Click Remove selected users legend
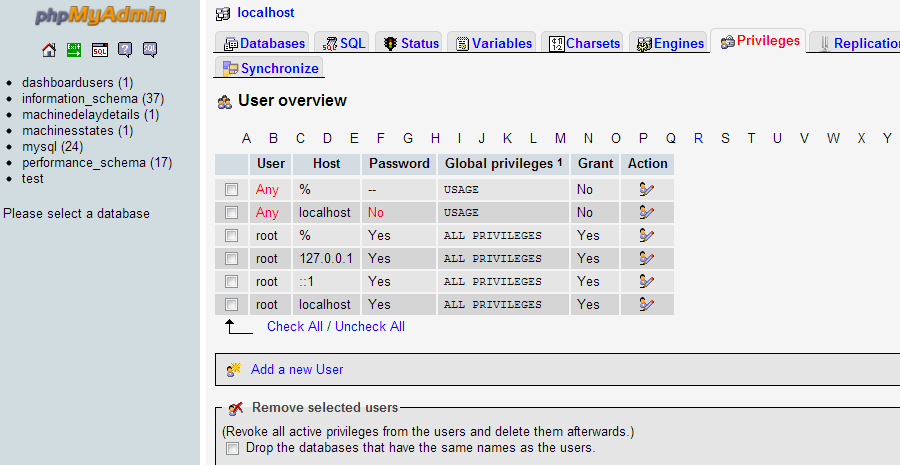This screenshot has width=900, height=465. pyautogui.click(x=325, y=408)
